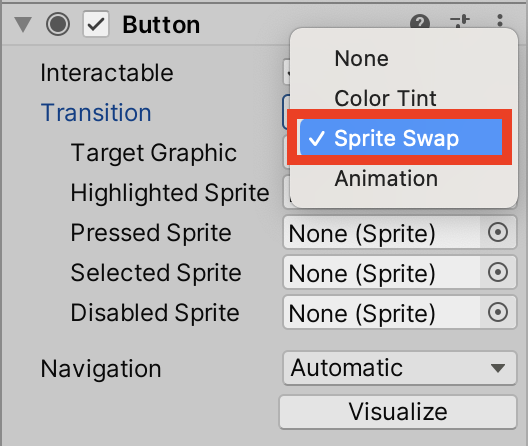This screenshot has height=446, width=528.
Task: Open the Button component kebab menu
Action: (500, 20)
